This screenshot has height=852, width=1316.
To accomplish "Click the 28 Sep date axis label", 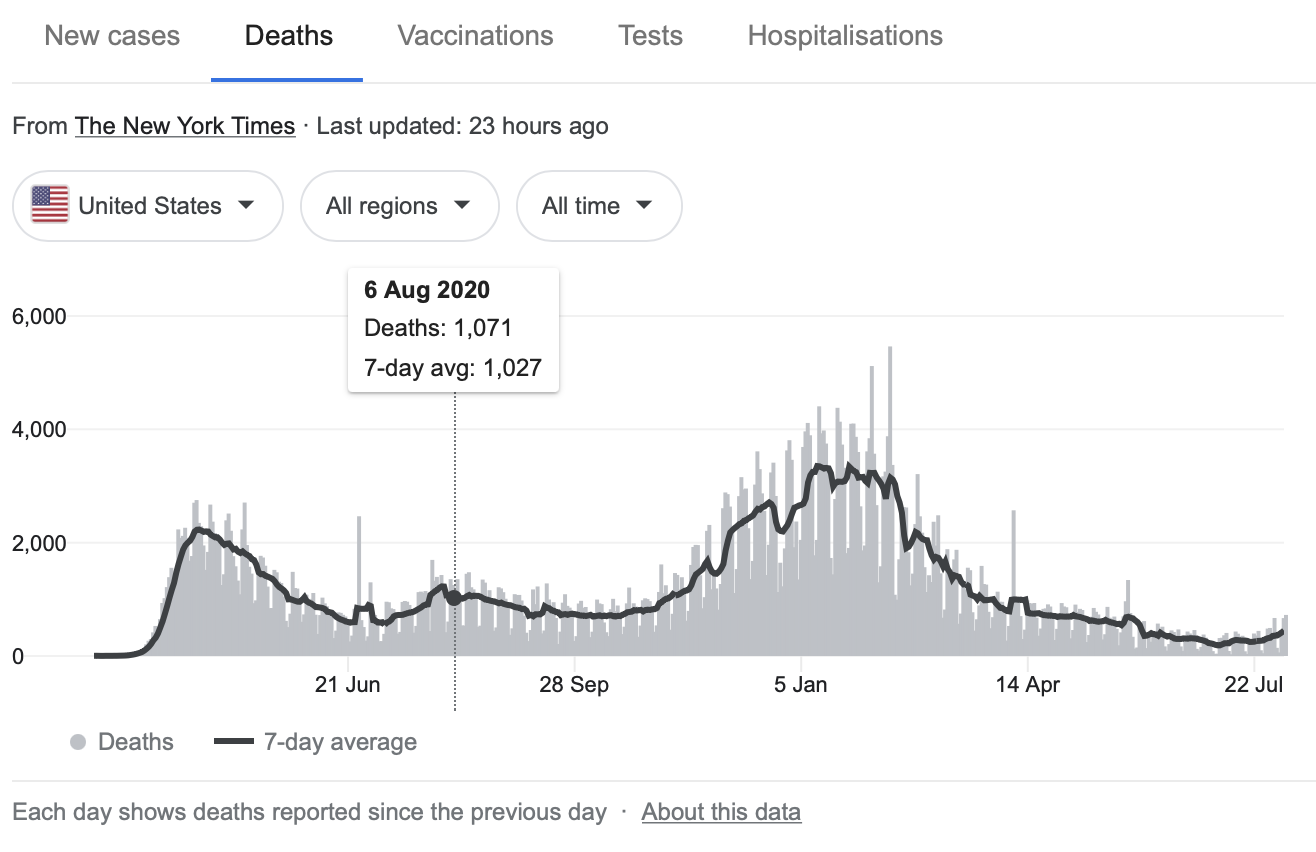I will tap(574, 685).
